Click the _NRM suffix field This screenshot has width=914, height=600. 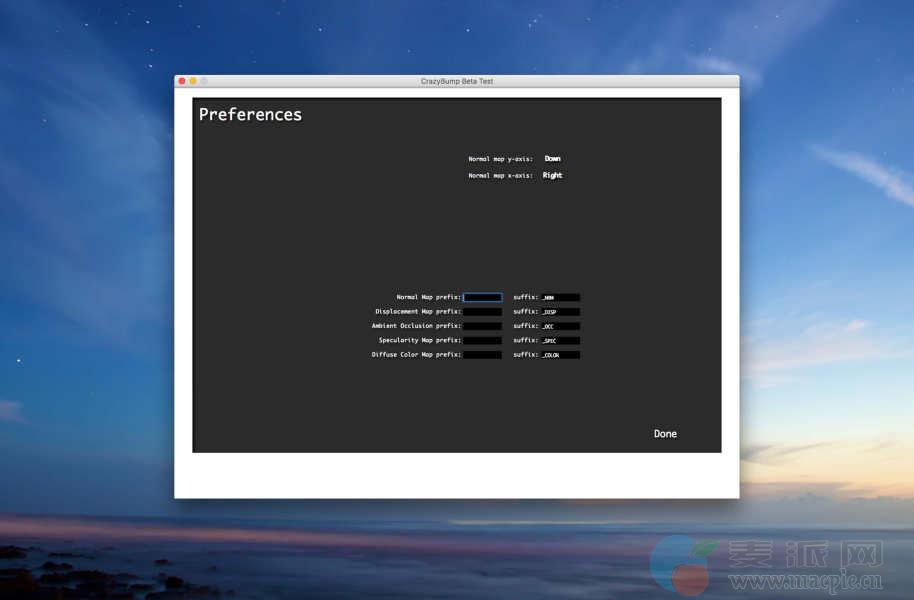click(x=560, y=297)
